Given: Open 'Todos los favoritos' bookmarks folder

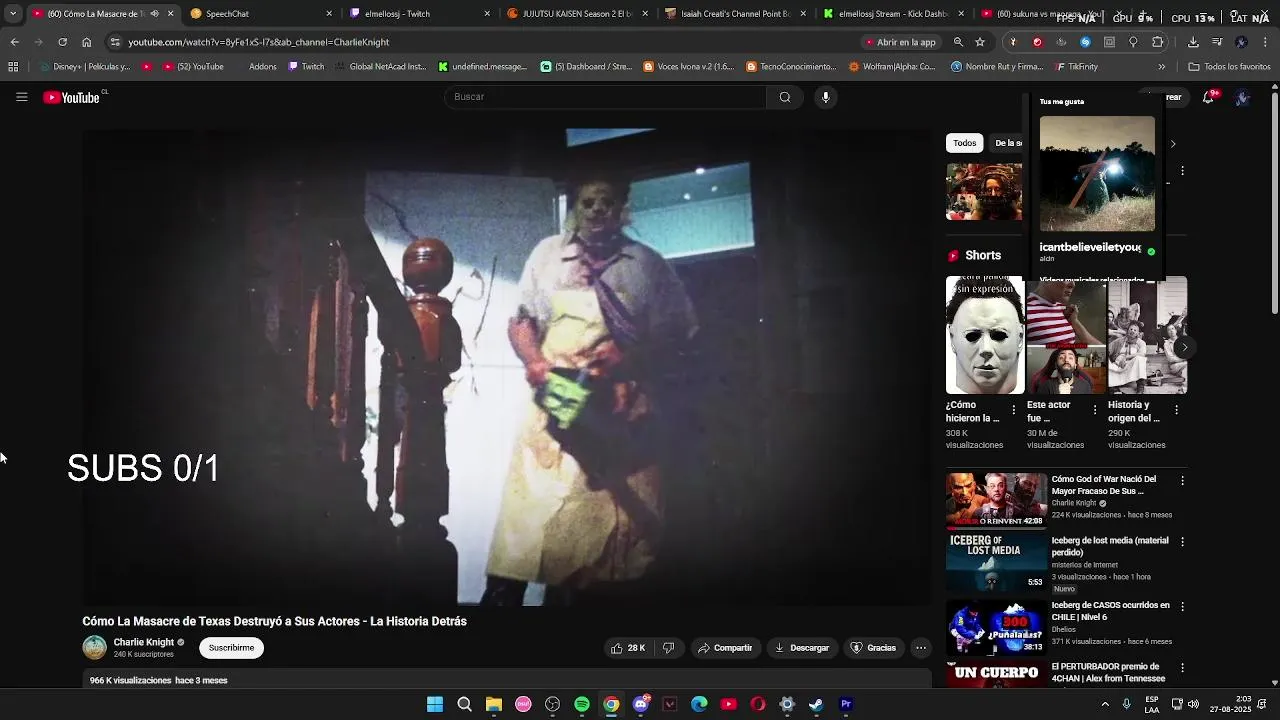Looking at the screenshot, I should tap(1229, 67).
